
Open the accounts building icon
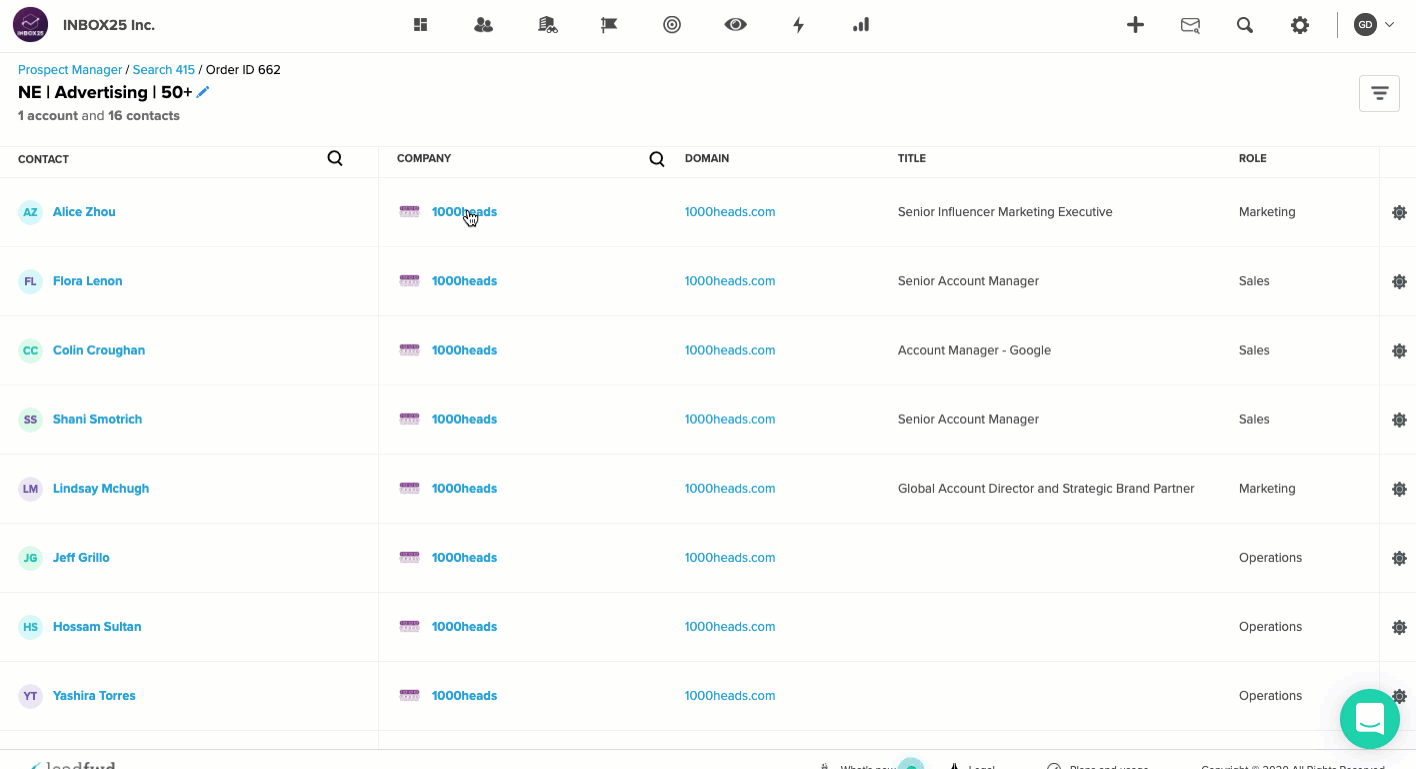coord(547,25)
